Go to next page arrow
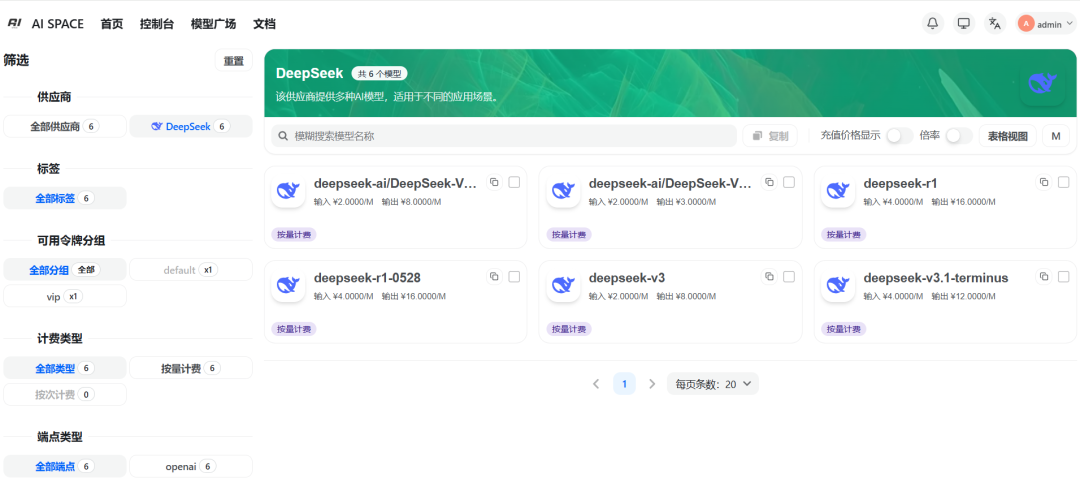The width and height of the screenshot is (1080, 495). pos(652,383)
